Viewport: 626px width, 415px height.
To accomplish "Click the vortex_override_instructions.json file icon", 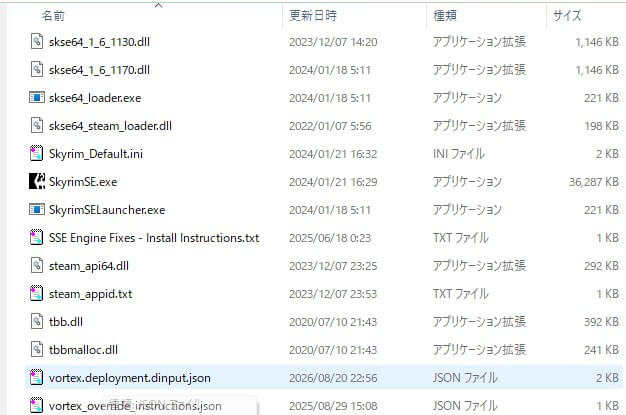I will (x=37, y=405).
